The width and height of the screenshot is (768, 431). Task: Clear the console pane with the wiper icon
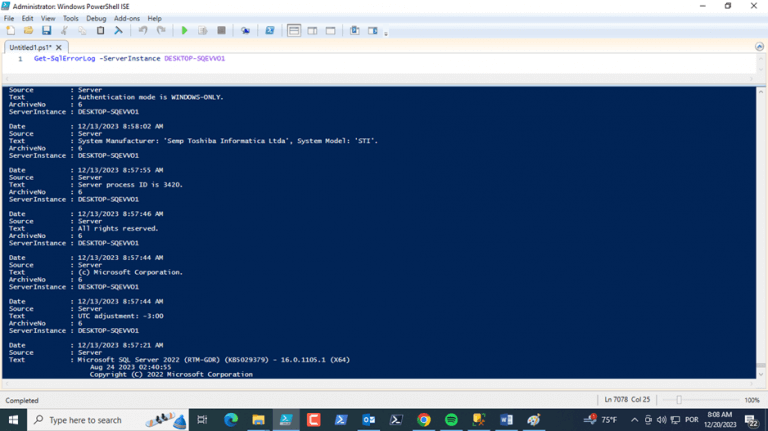[x=119, y=30]
